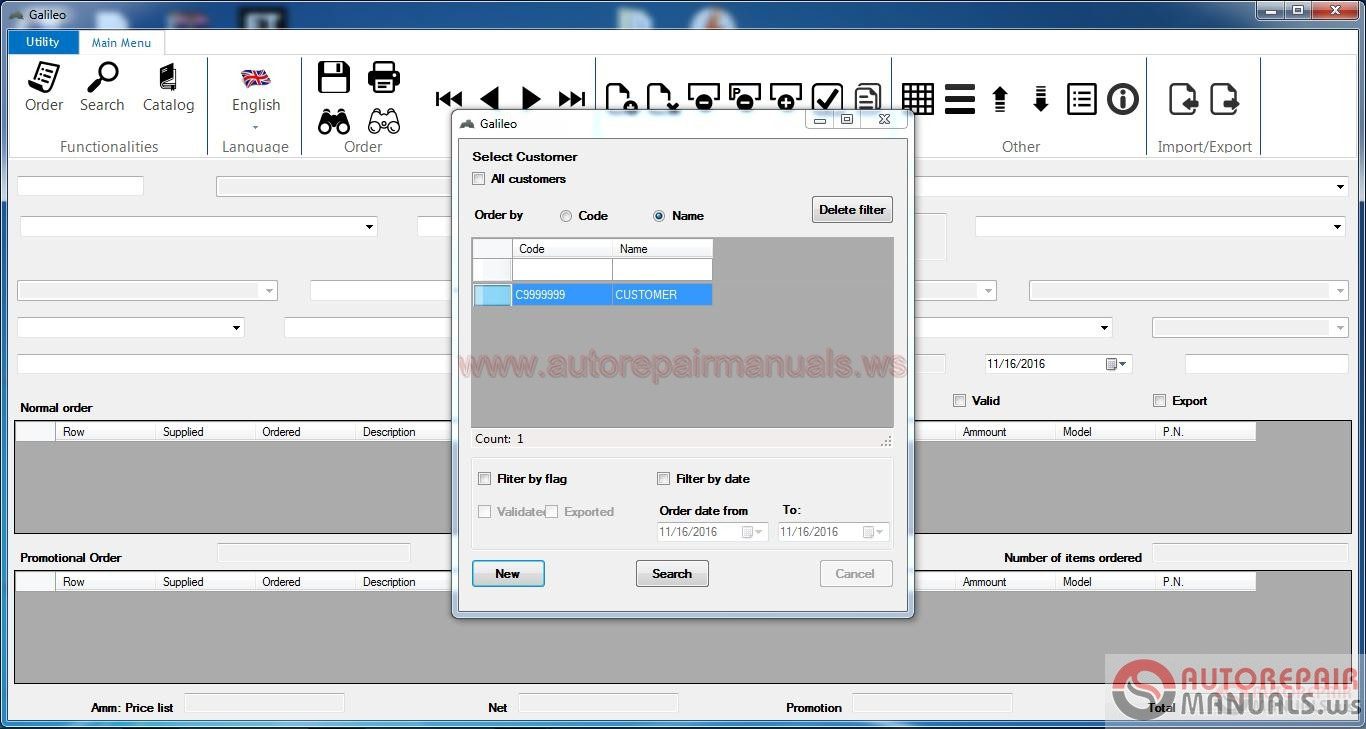Sort by the Code column header in dialog
Screen dimensions: 1366x729
click(x=562, y=249)
